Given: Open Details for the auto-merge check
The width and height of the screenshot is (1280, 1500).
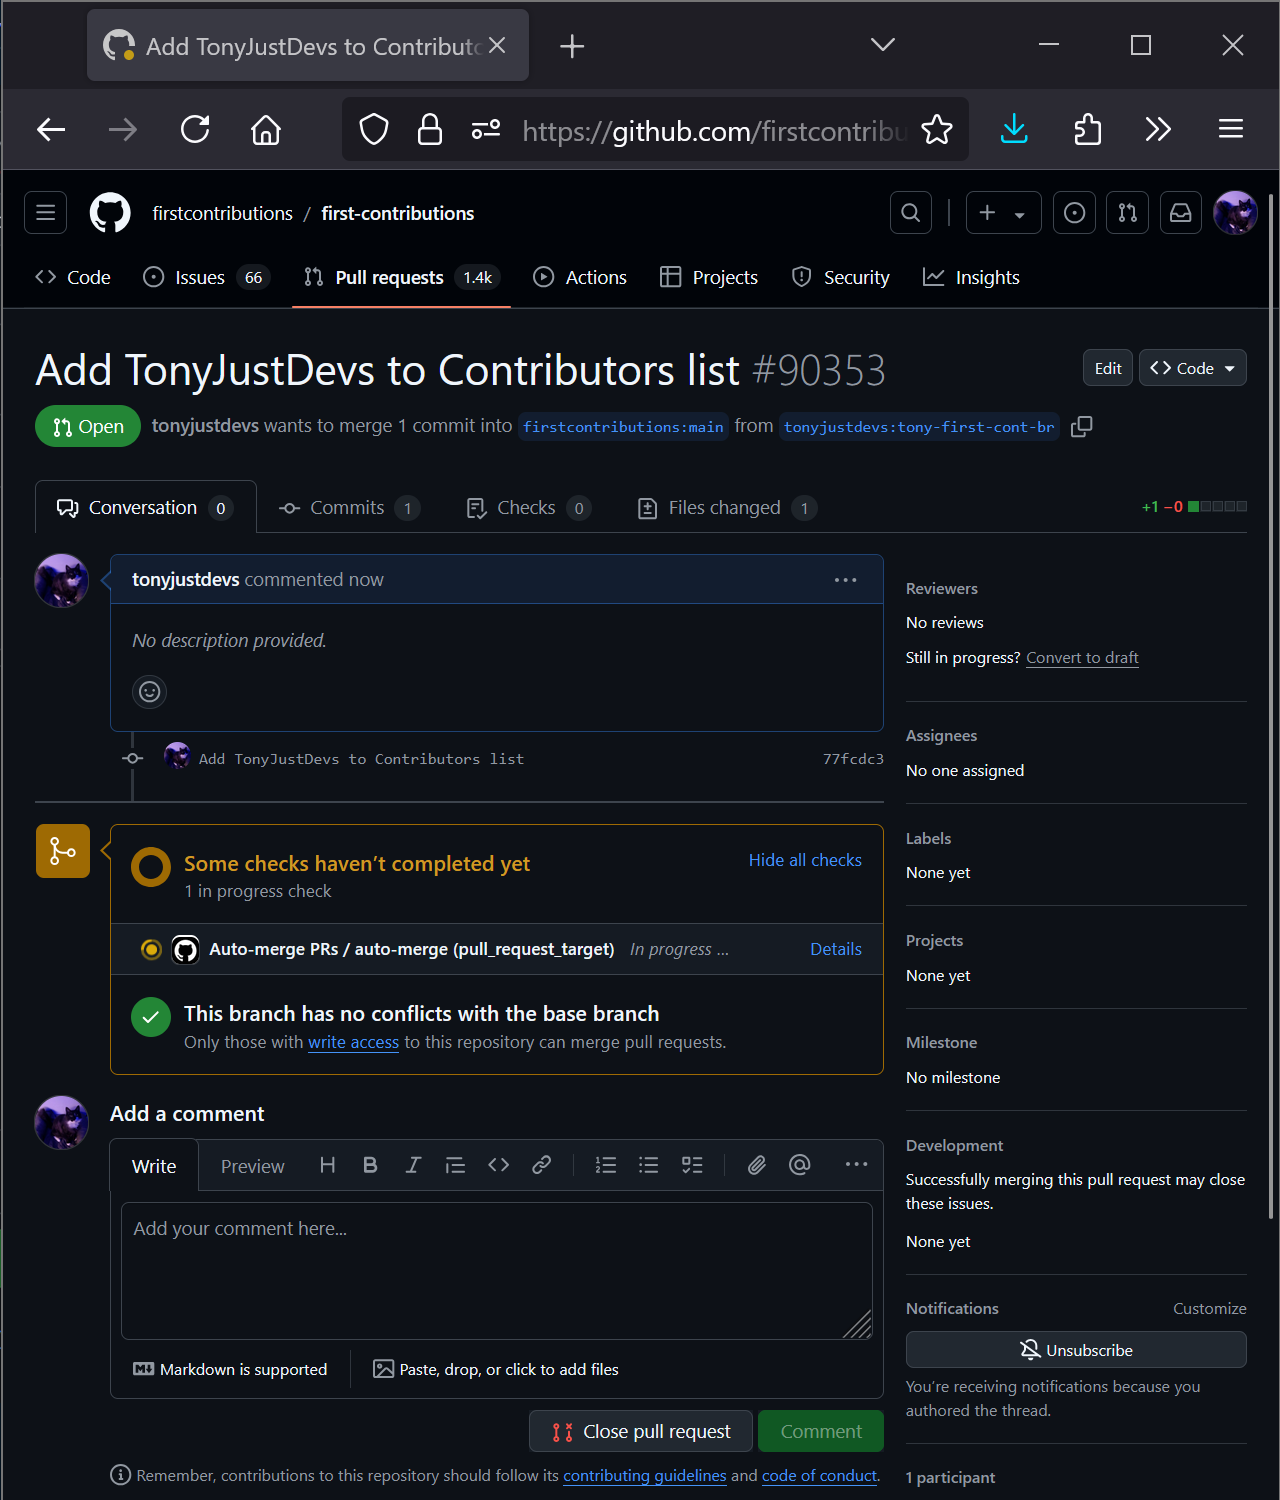Looking at the screenshot, I should coord(836,949).
